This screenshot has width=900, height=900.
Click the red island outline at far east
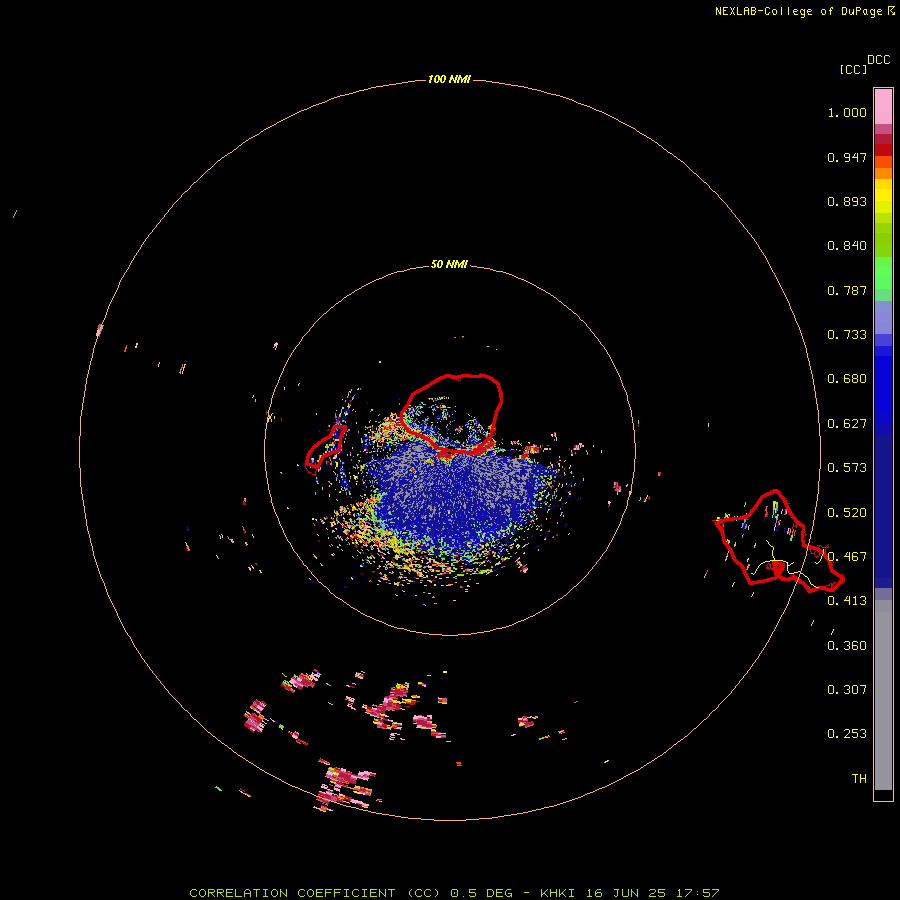[x=778, y=541]
